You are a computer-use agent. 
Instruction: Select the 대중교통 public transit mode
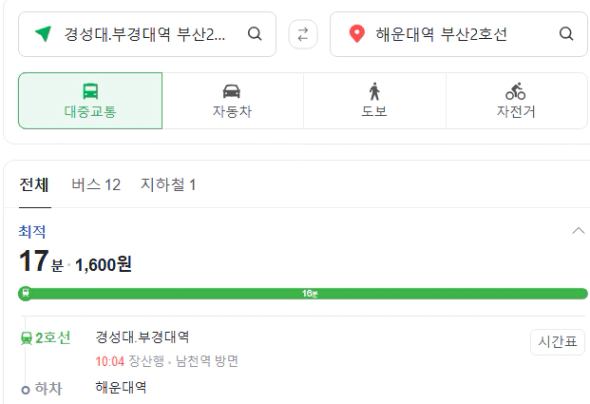pos(90,100)
